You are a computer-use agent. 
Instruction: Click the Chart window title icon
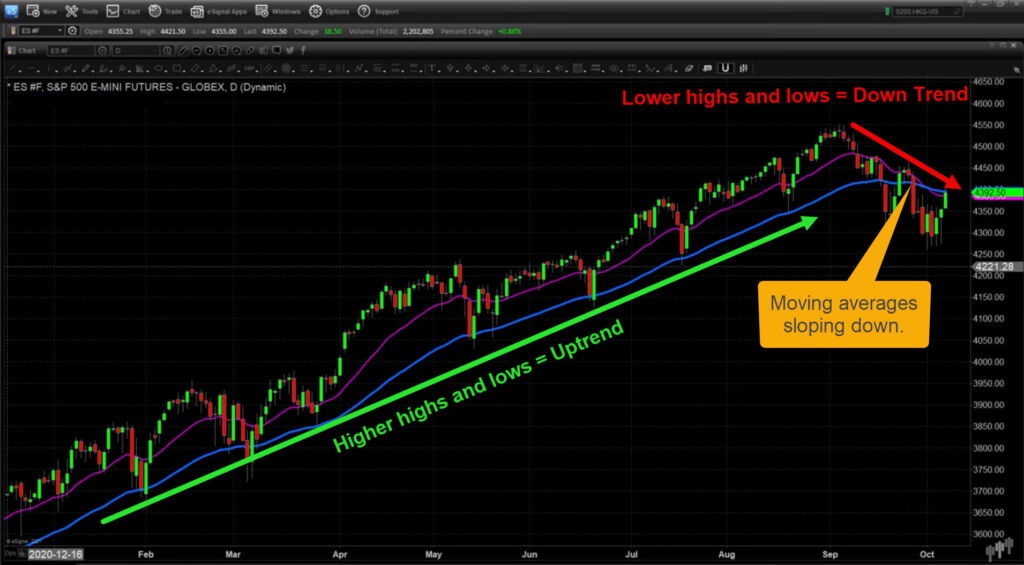[12, 50]
